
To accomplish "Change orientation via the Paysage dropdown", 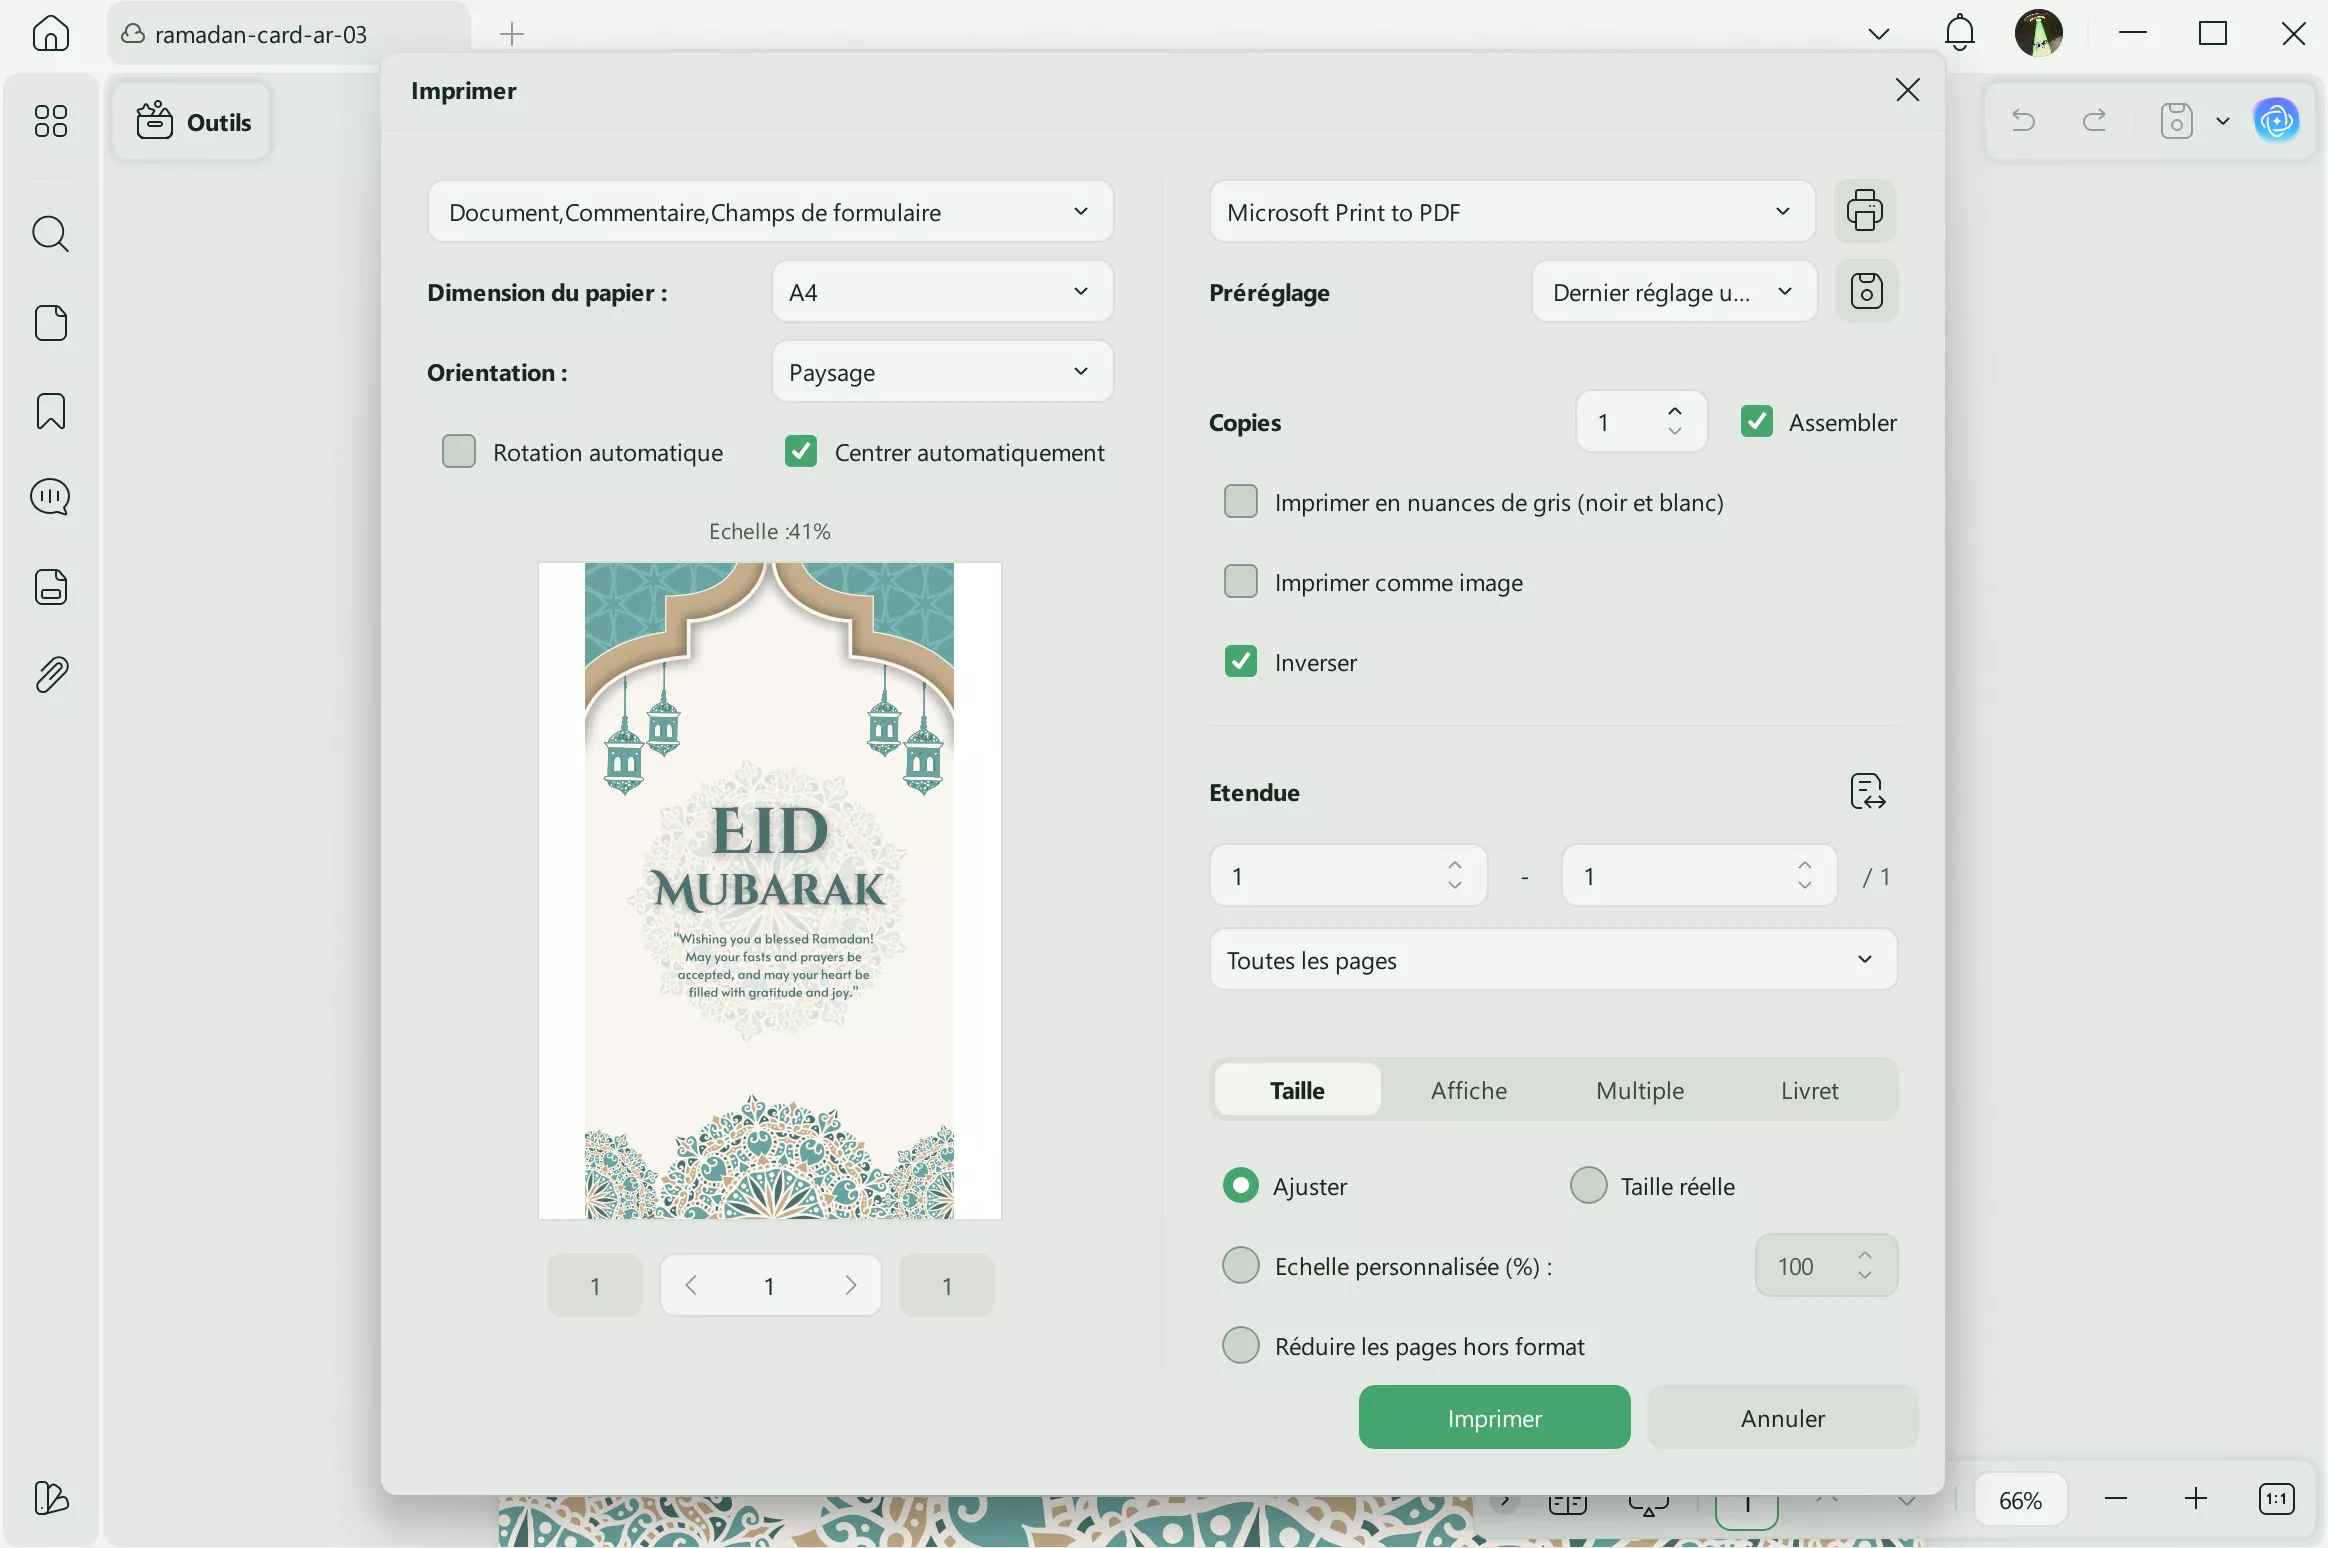I will click(941, 371).
